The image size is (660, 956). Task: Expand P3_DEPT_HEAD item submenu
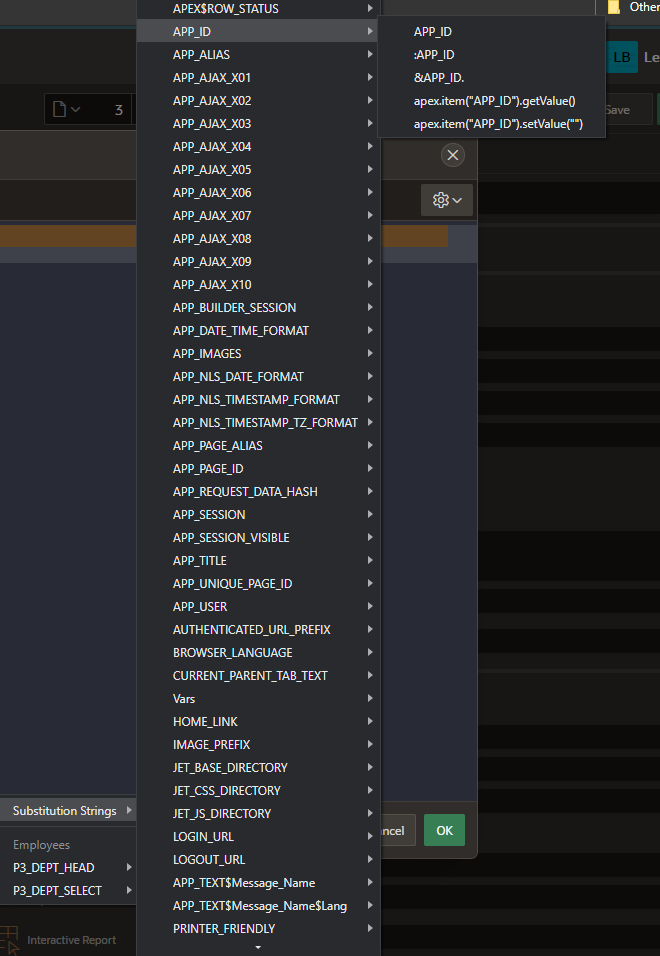pyautogui.click(x=68, y=868)
